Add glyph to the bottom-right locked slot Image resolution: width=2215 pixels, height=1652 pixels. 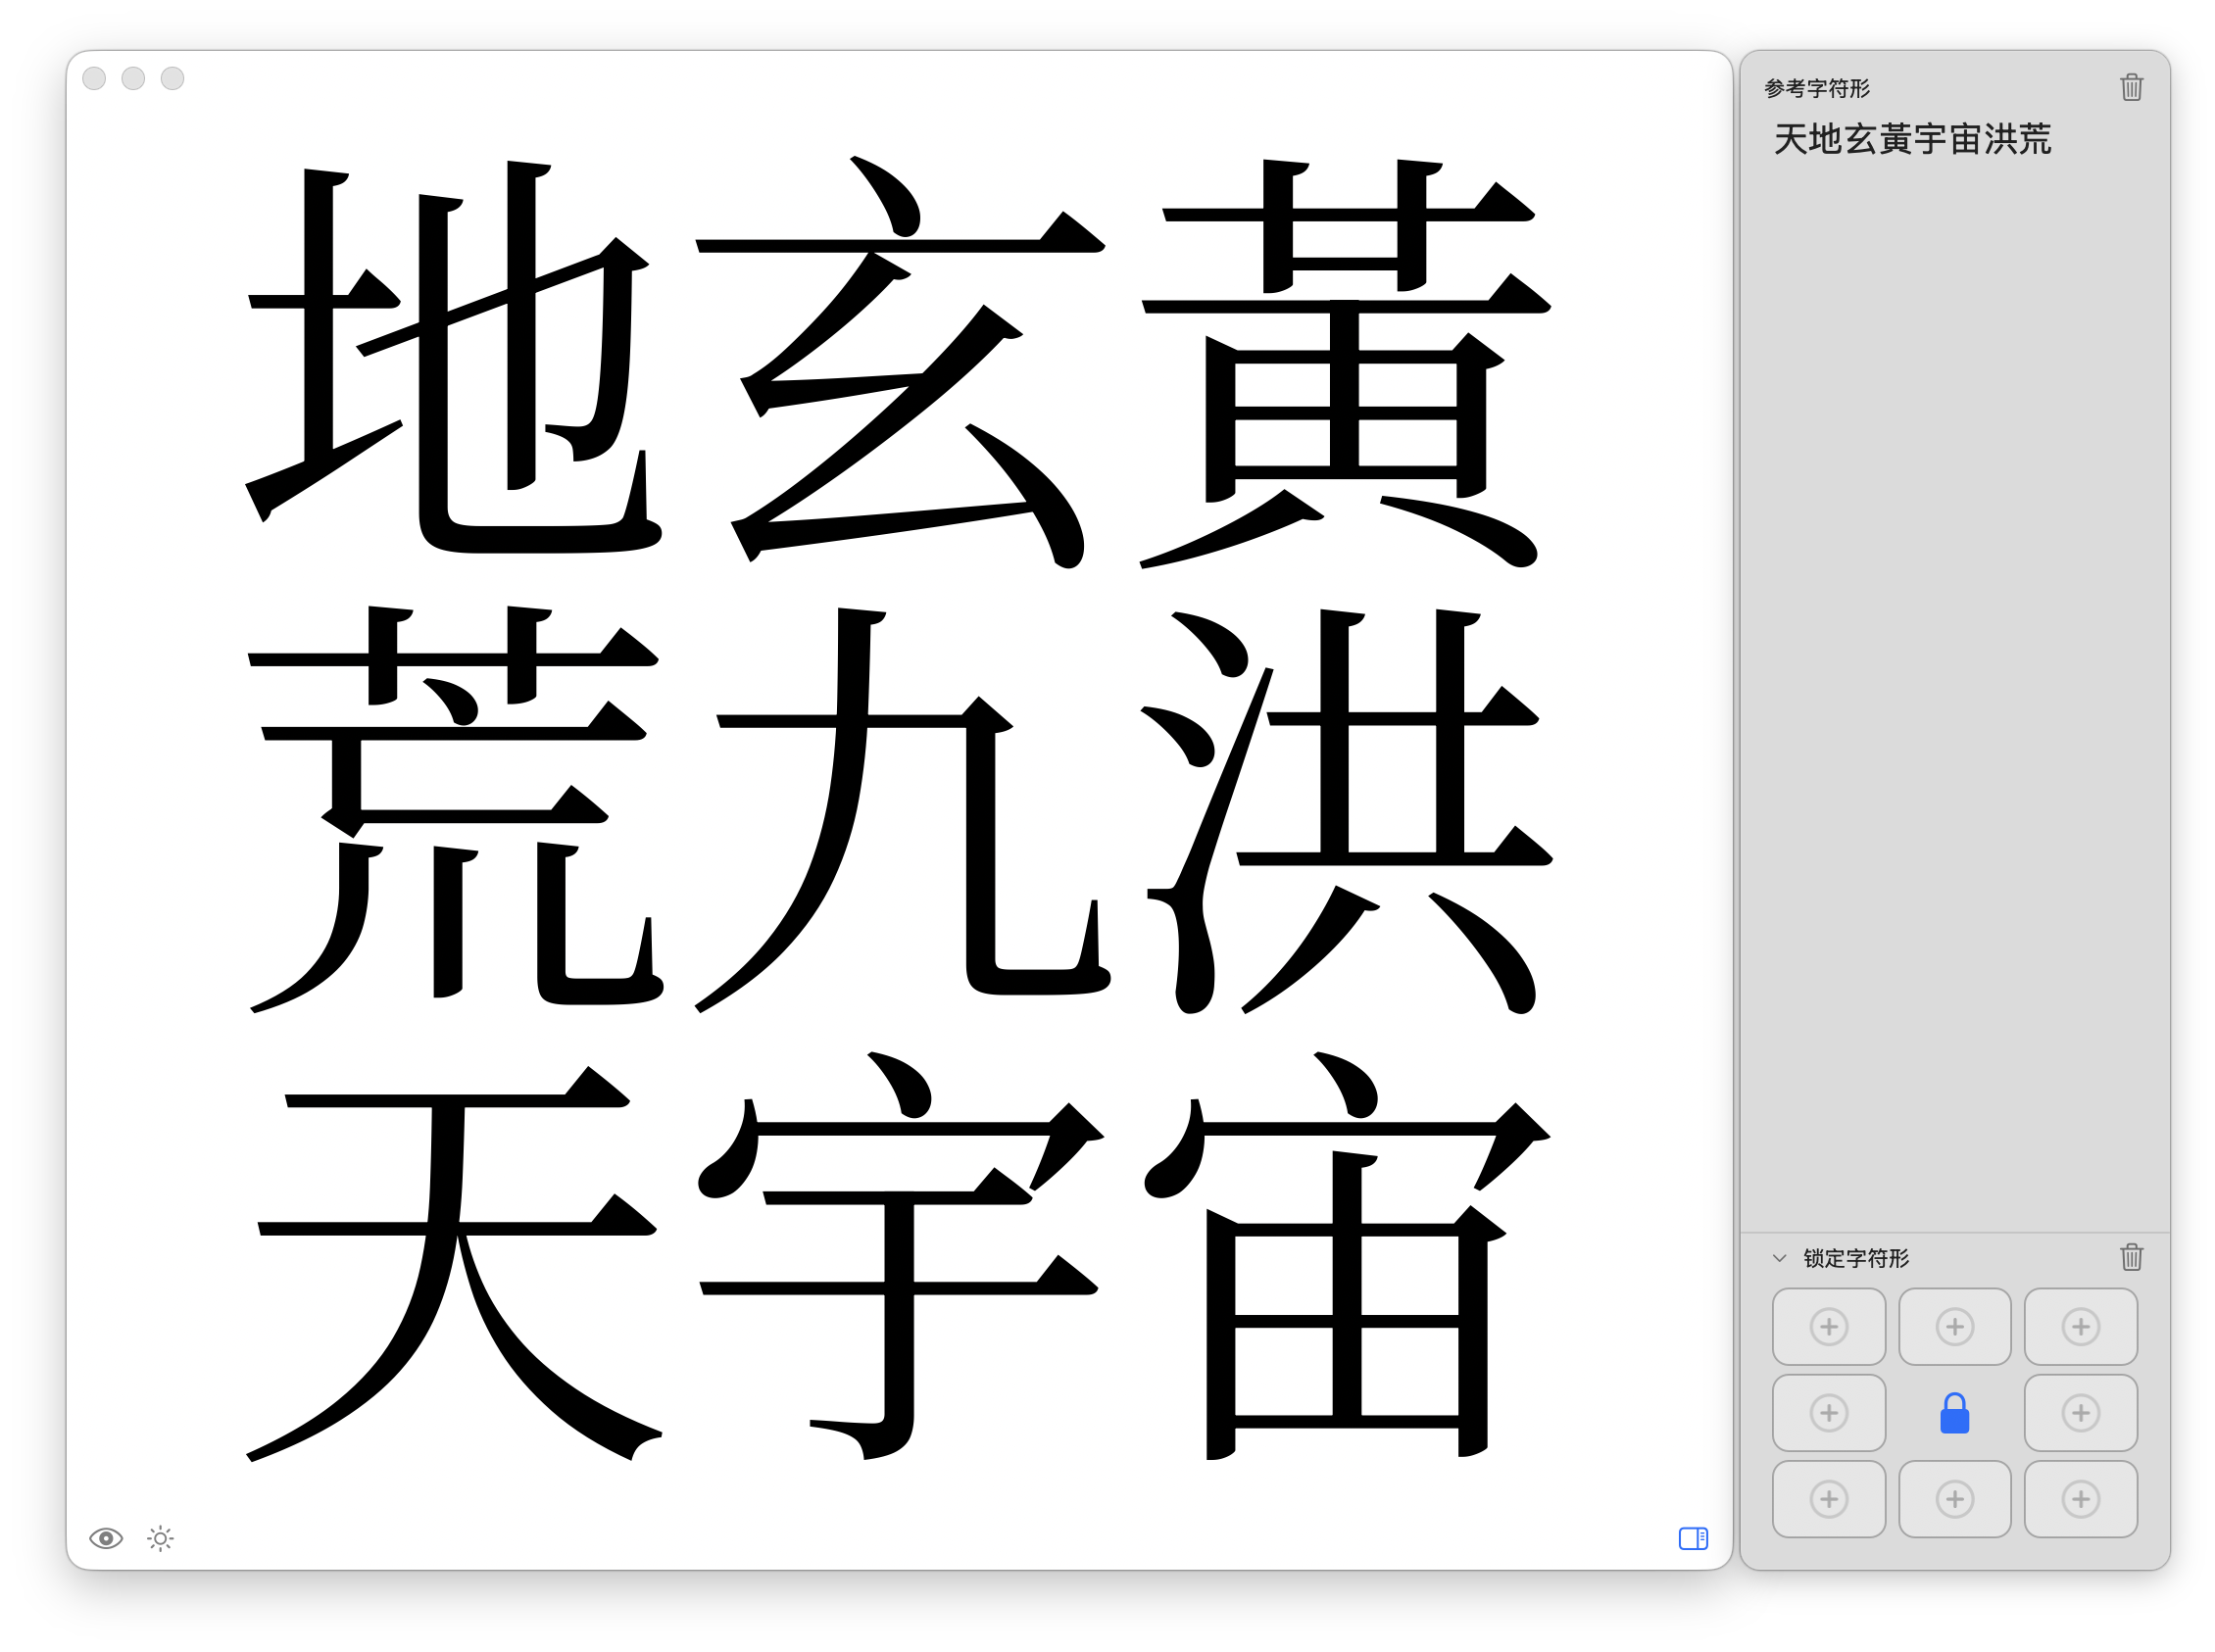pyautogui.click(x=2081, y=1498)
